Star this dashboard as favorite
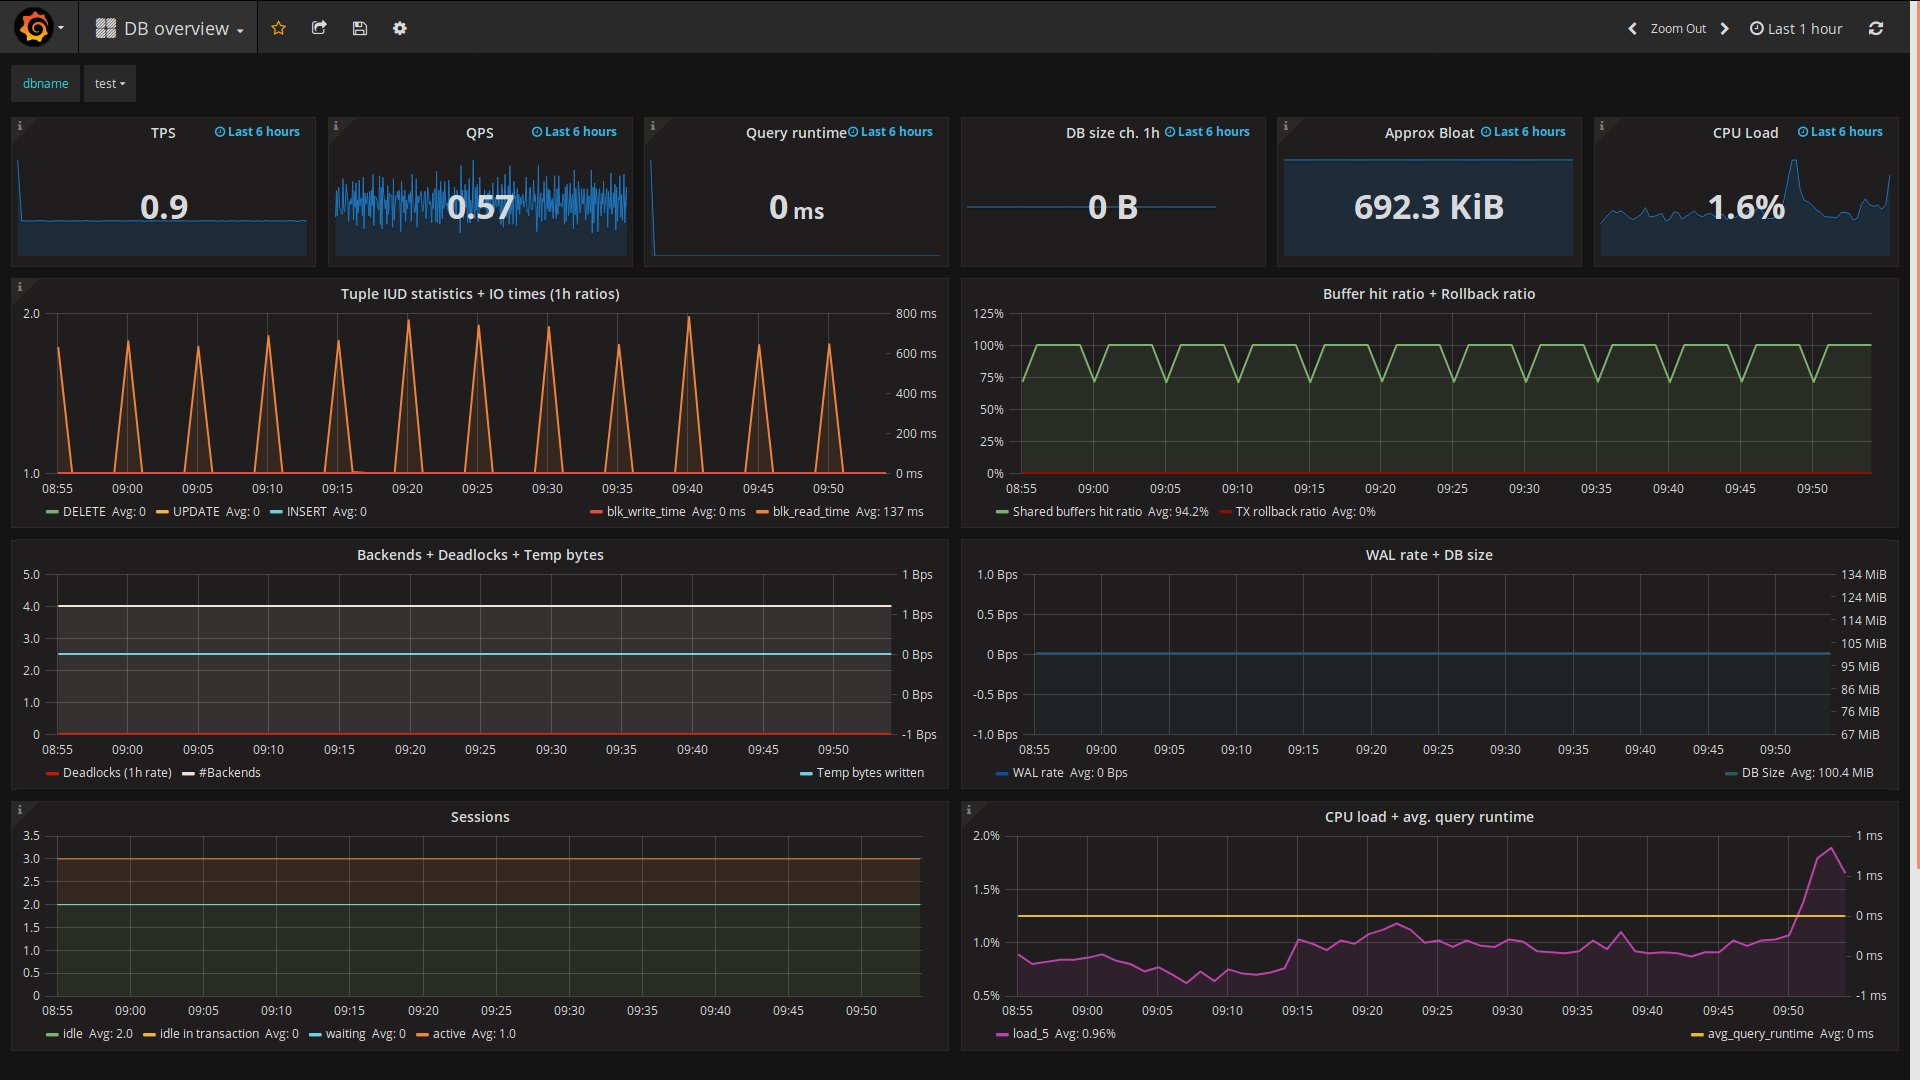The height and width of the screenshot is (1080, 1920). point(279,28)
